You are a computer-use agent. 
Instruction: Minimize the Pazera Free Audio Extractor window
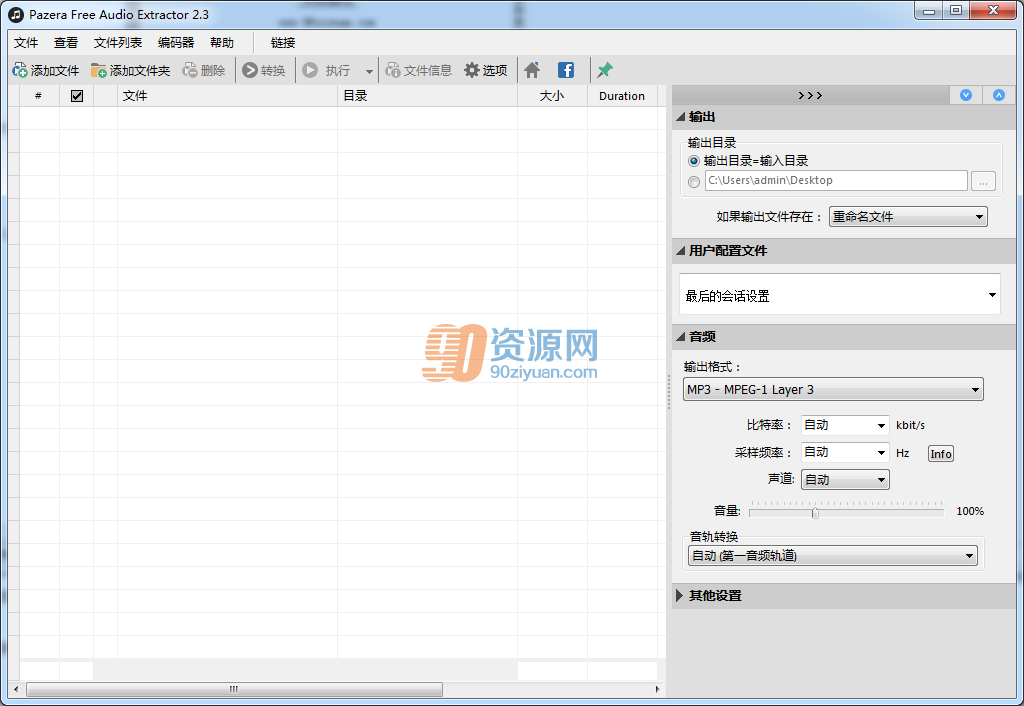(x=928, y=11)
